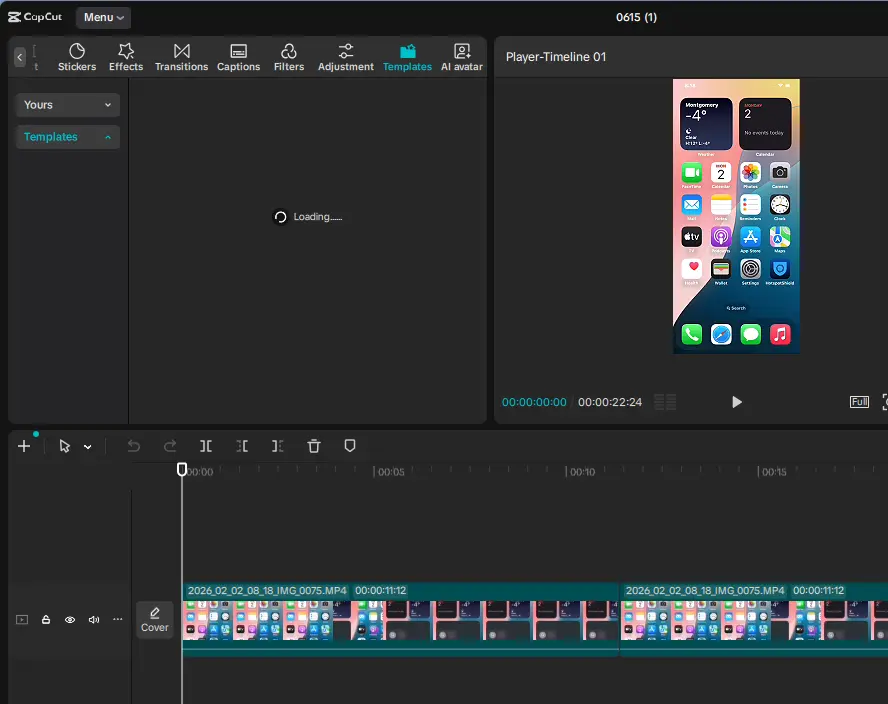The width and height of the screenshot is (888, 704).
Task: Click the Redo arrow
Action: tap(170, 446)
